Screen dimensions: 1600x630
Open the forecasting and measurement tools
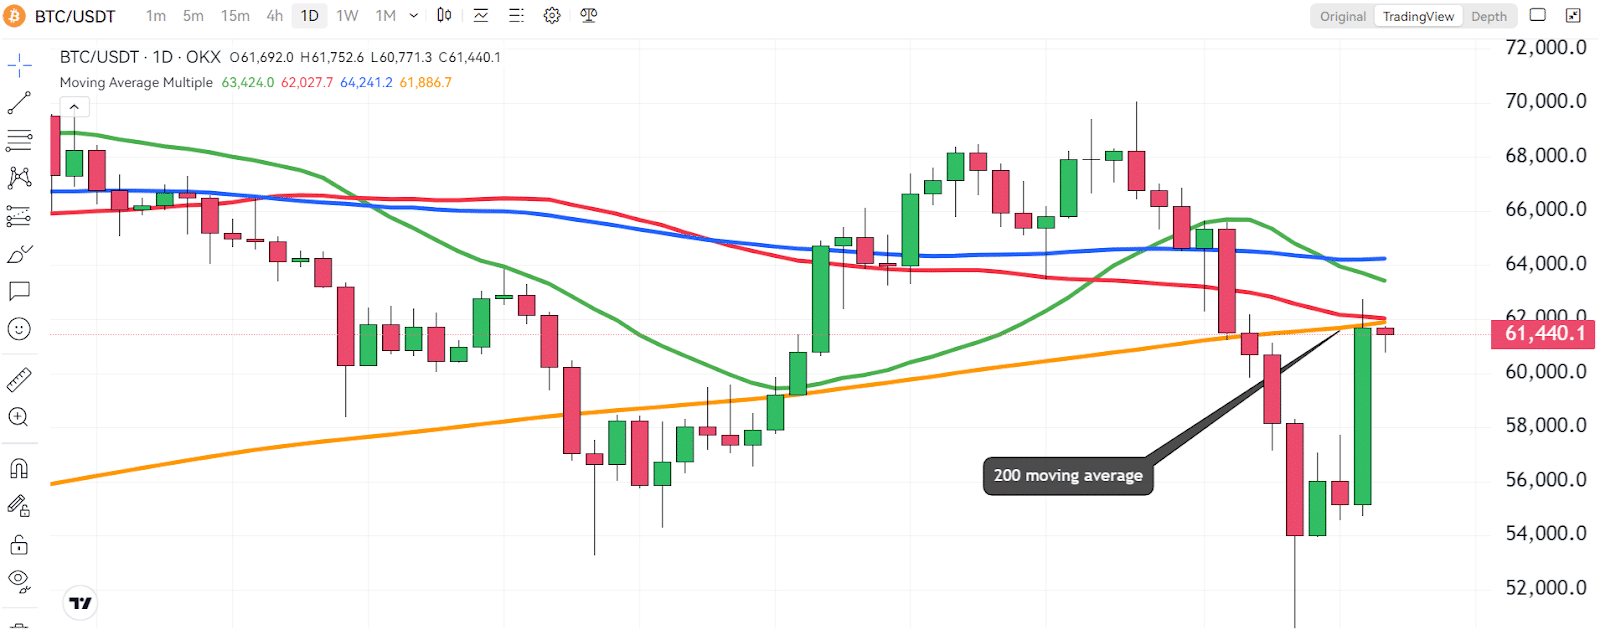point(19,216)
